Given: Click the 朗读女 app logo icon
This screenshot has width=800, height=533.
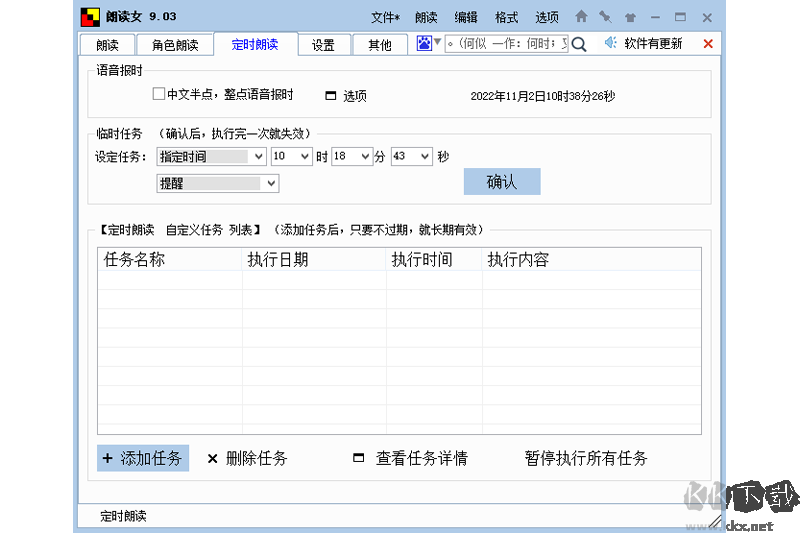Looking at the screenshot, I should point(90,17).
